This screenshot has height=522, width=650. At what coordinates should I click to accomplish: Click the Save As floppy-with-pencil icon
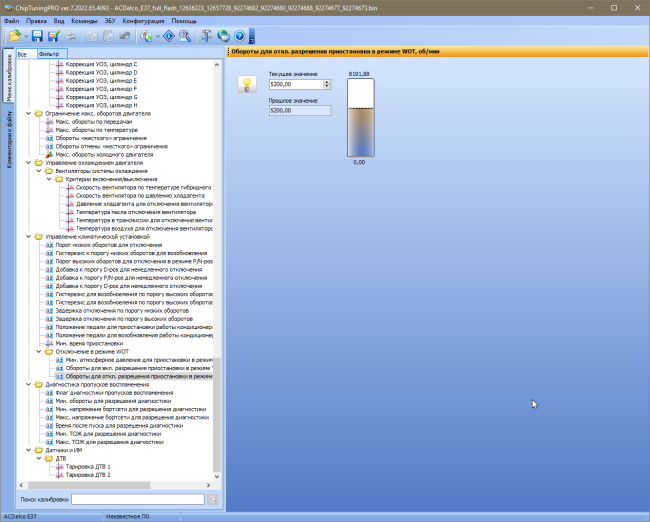coord(54,36)
